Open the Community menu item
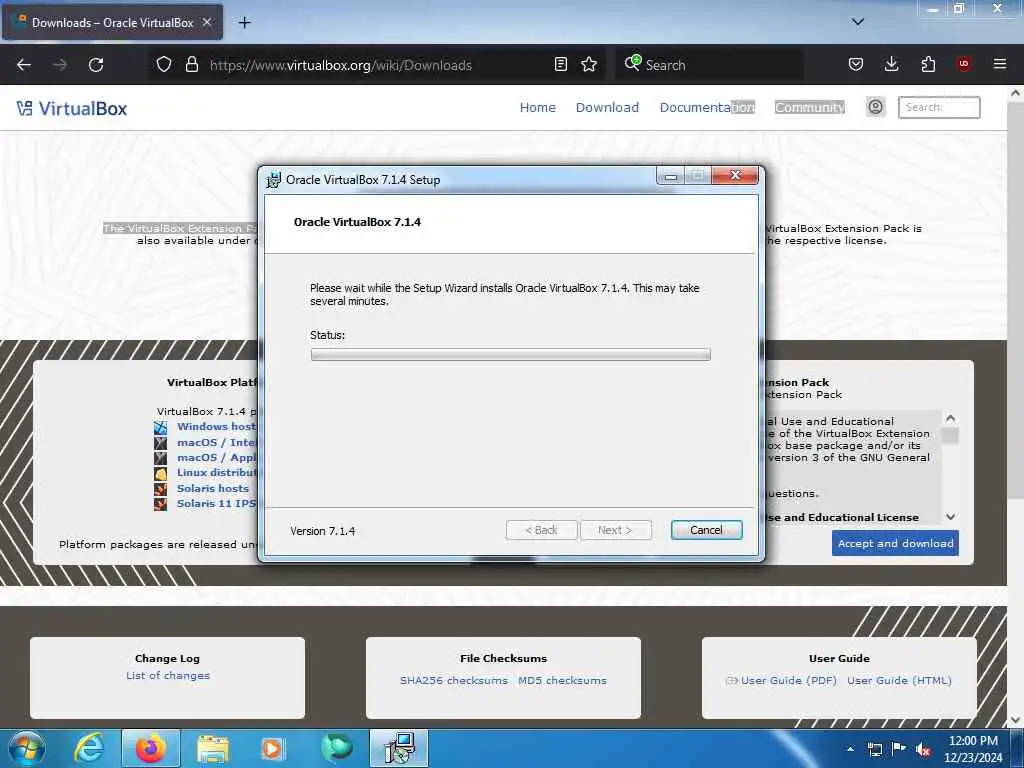 click(810, 108)
